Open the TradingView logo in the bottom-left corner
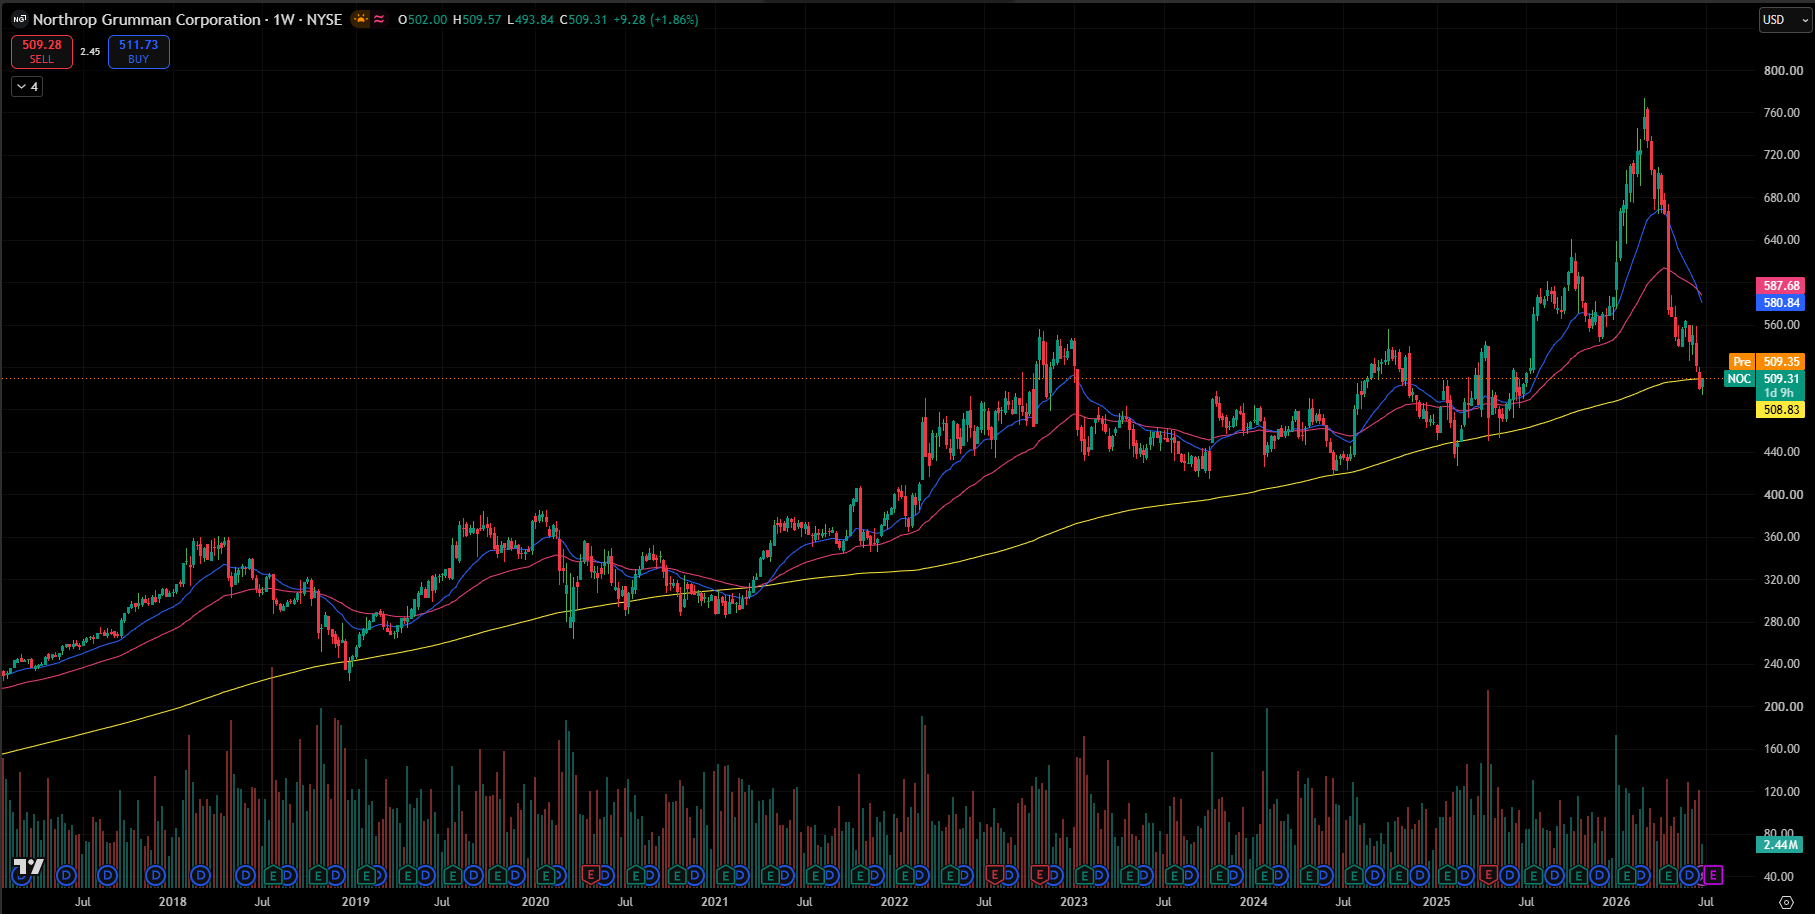 [28, 868]
